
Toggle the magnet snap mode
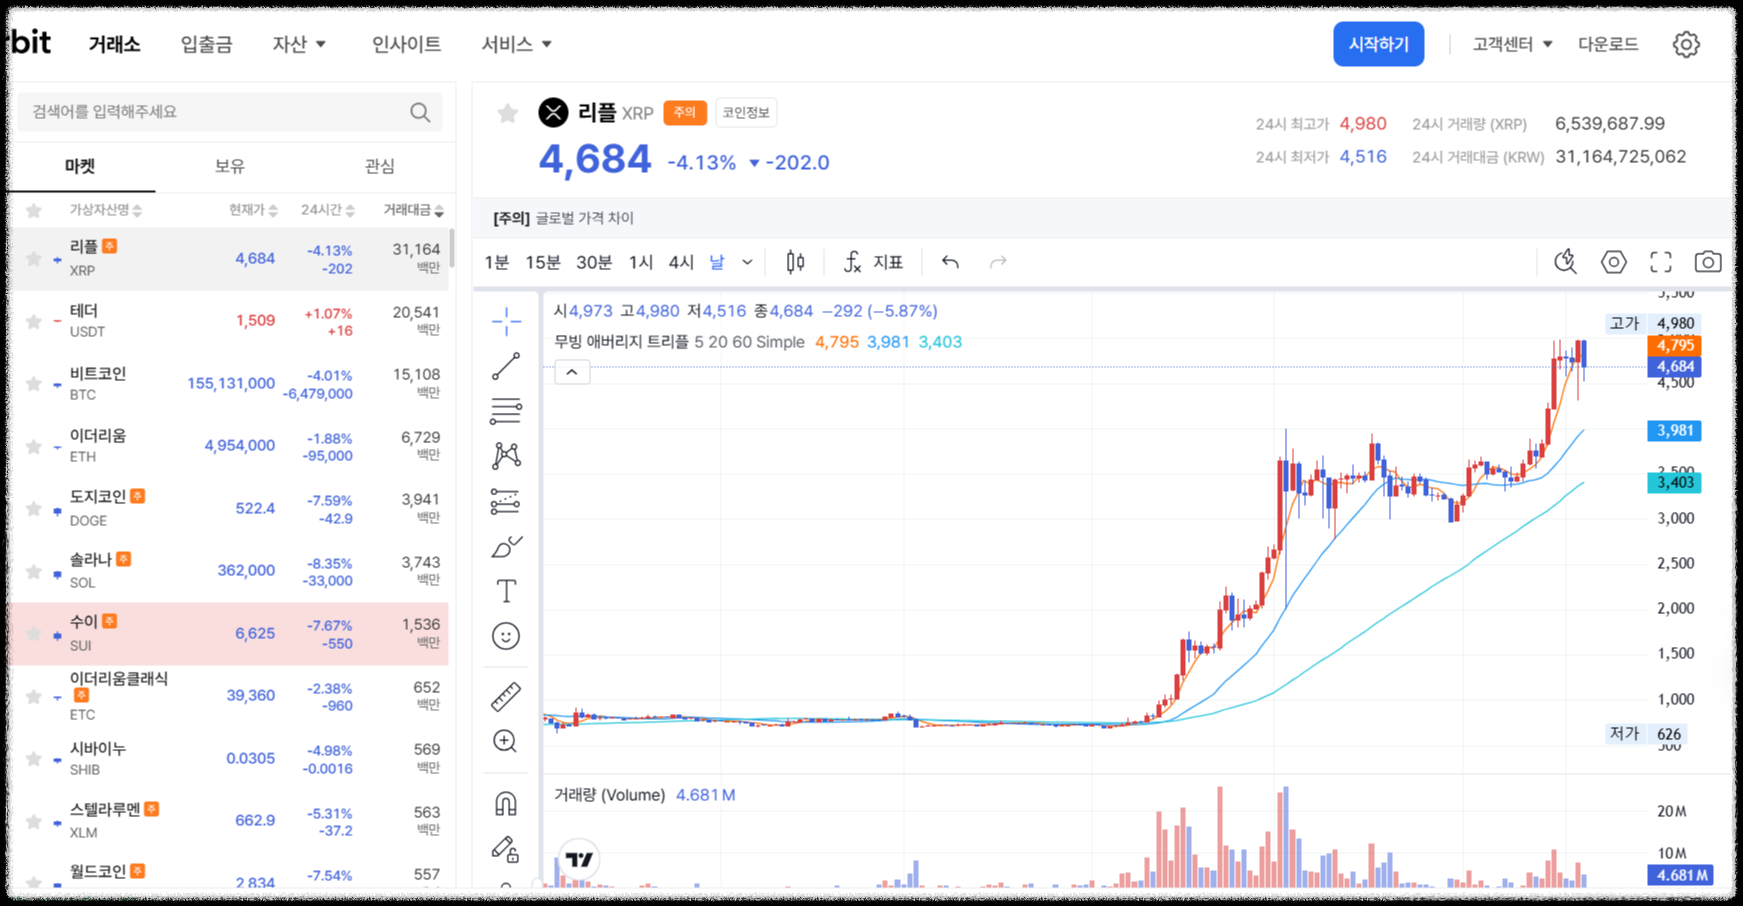click(506, 803)
